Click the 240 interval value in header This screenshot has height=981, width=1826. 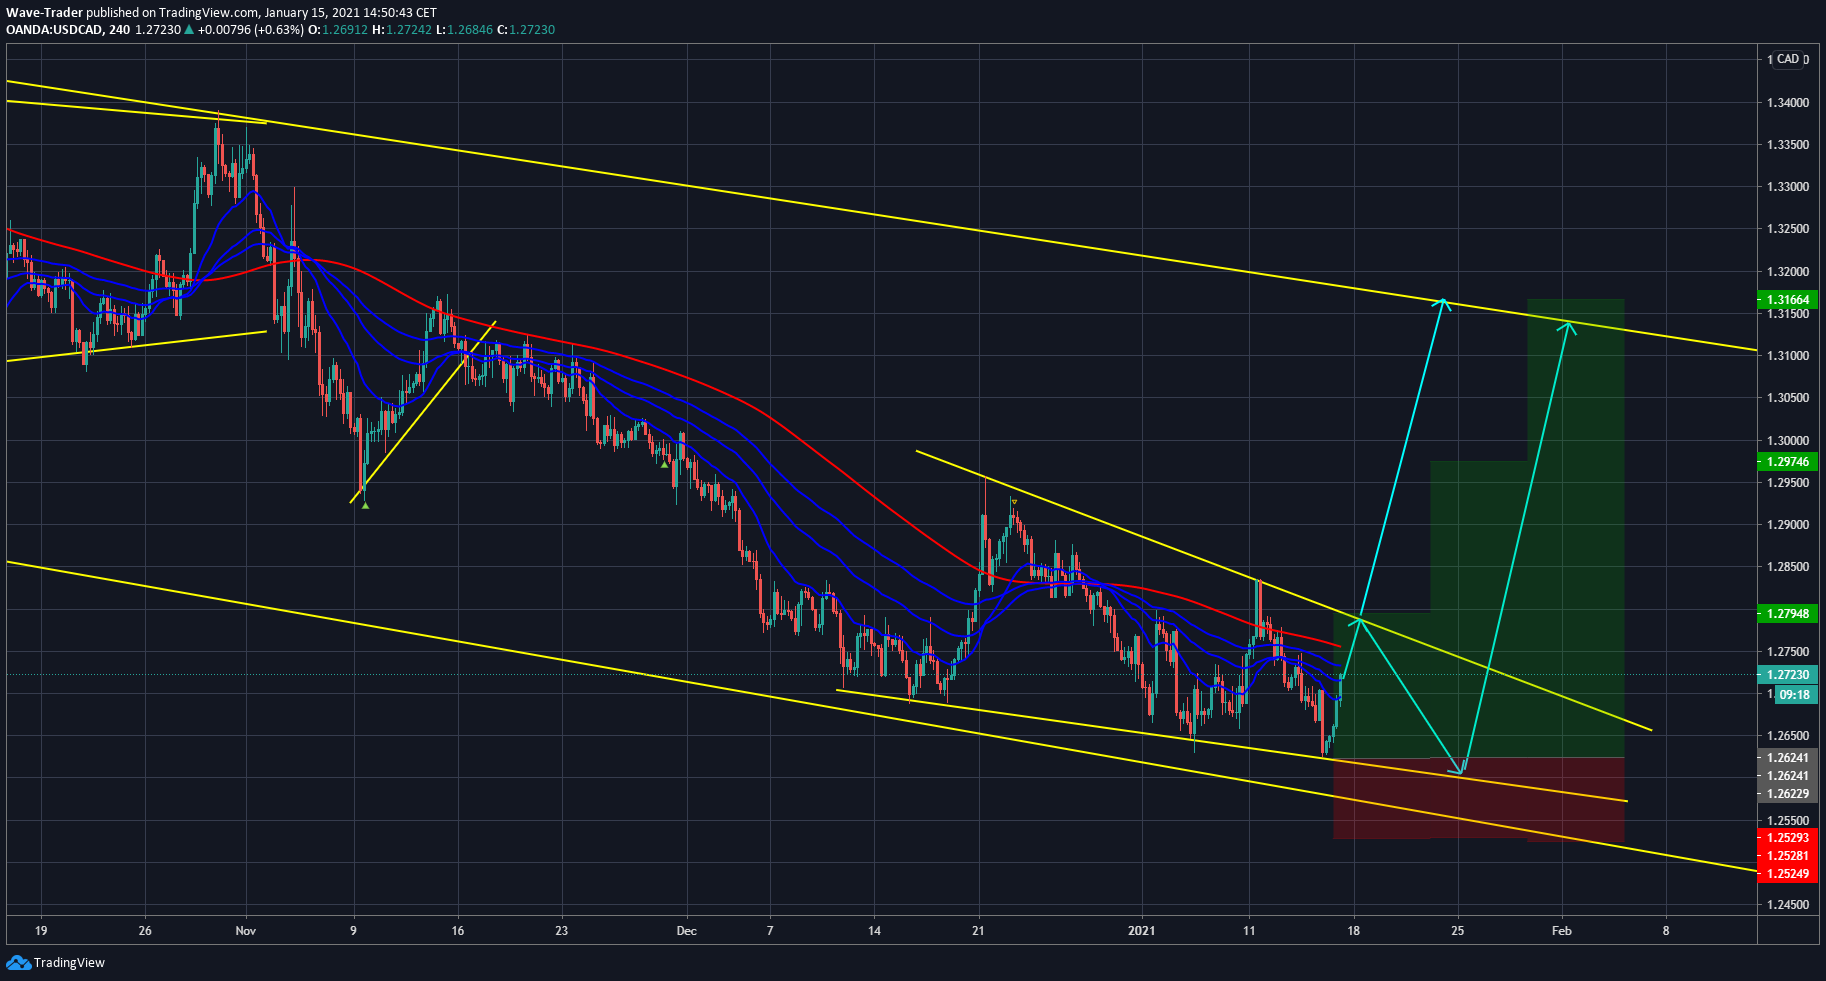(x=119, y=30)
